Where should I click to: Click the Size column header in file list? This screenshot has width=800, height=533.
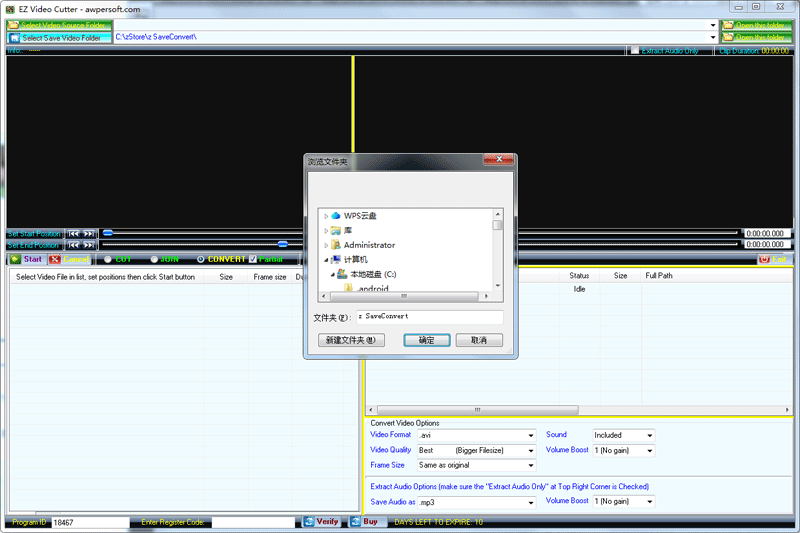tap(226, 277)
